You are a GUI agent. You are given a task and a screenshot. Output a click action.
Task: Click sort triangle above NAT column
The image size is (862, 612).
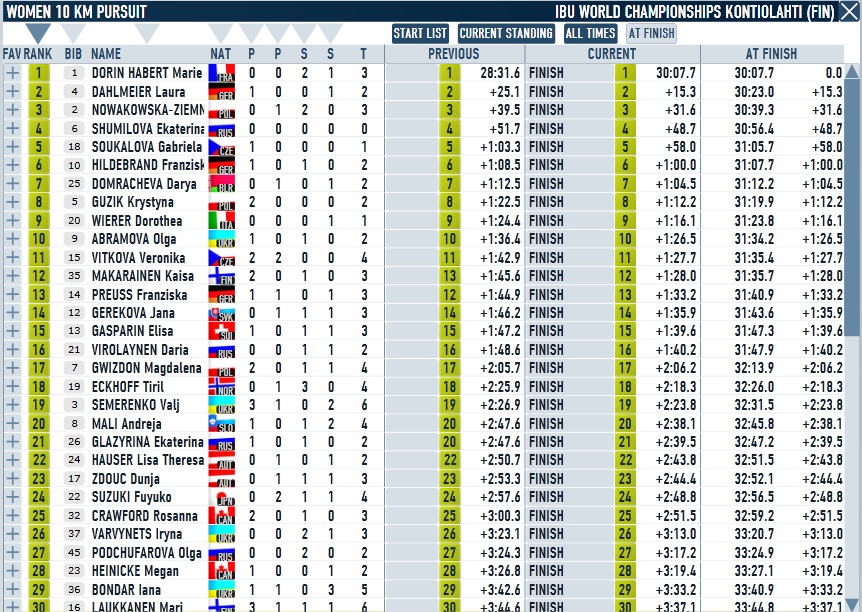pos(221,32)
